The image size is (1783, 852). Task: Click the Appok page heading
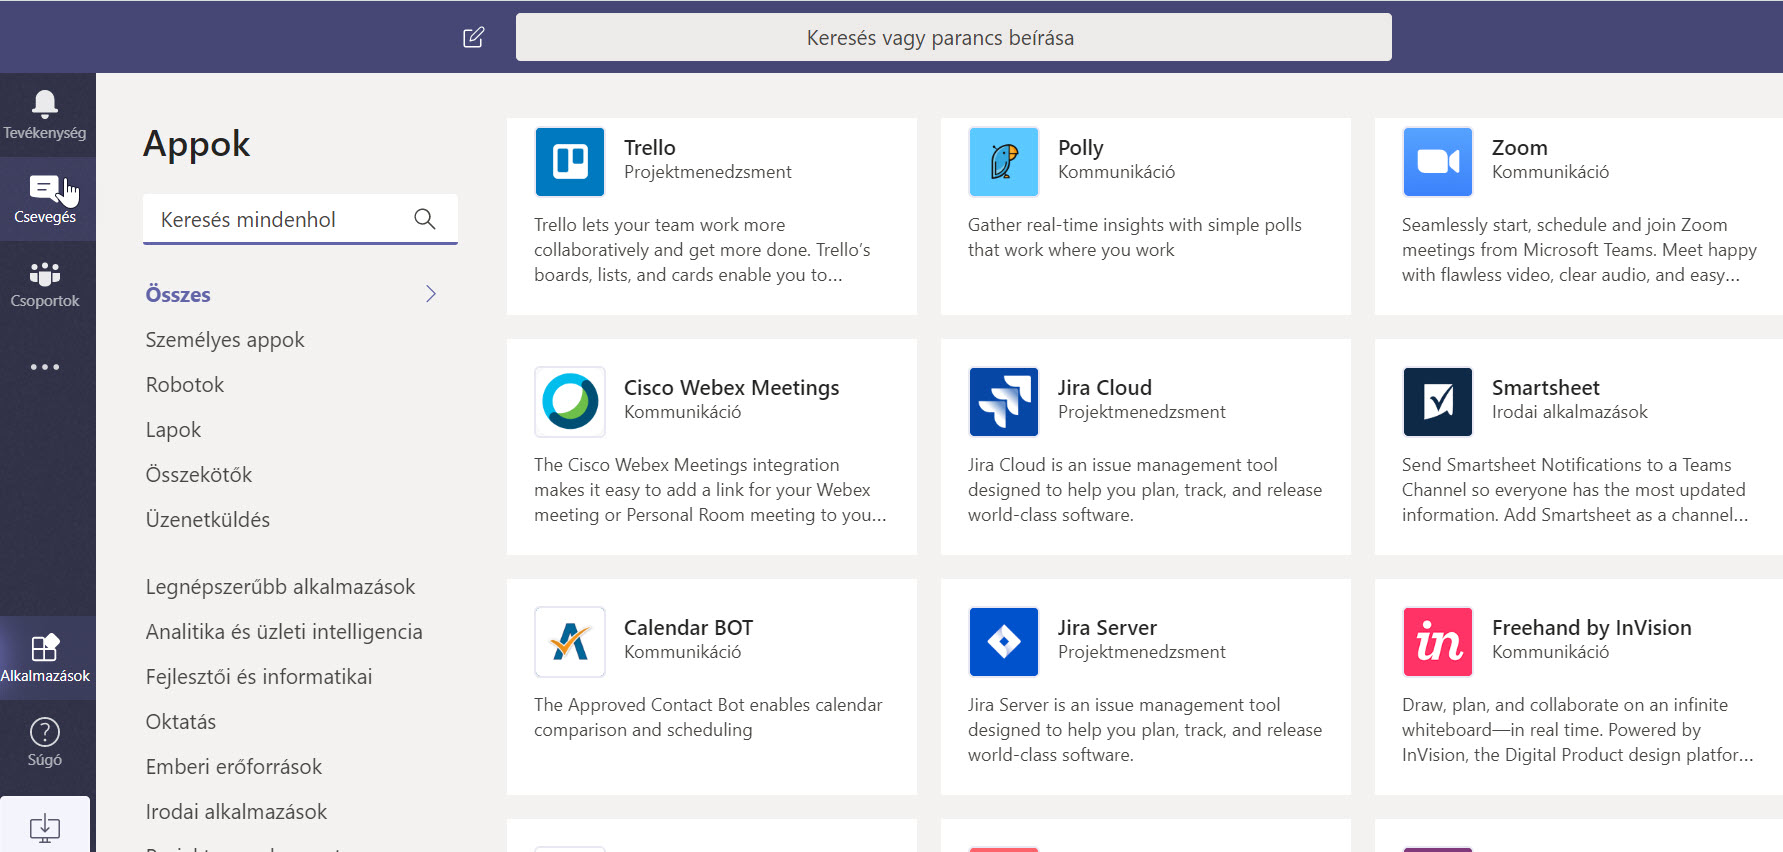(197, 144)
